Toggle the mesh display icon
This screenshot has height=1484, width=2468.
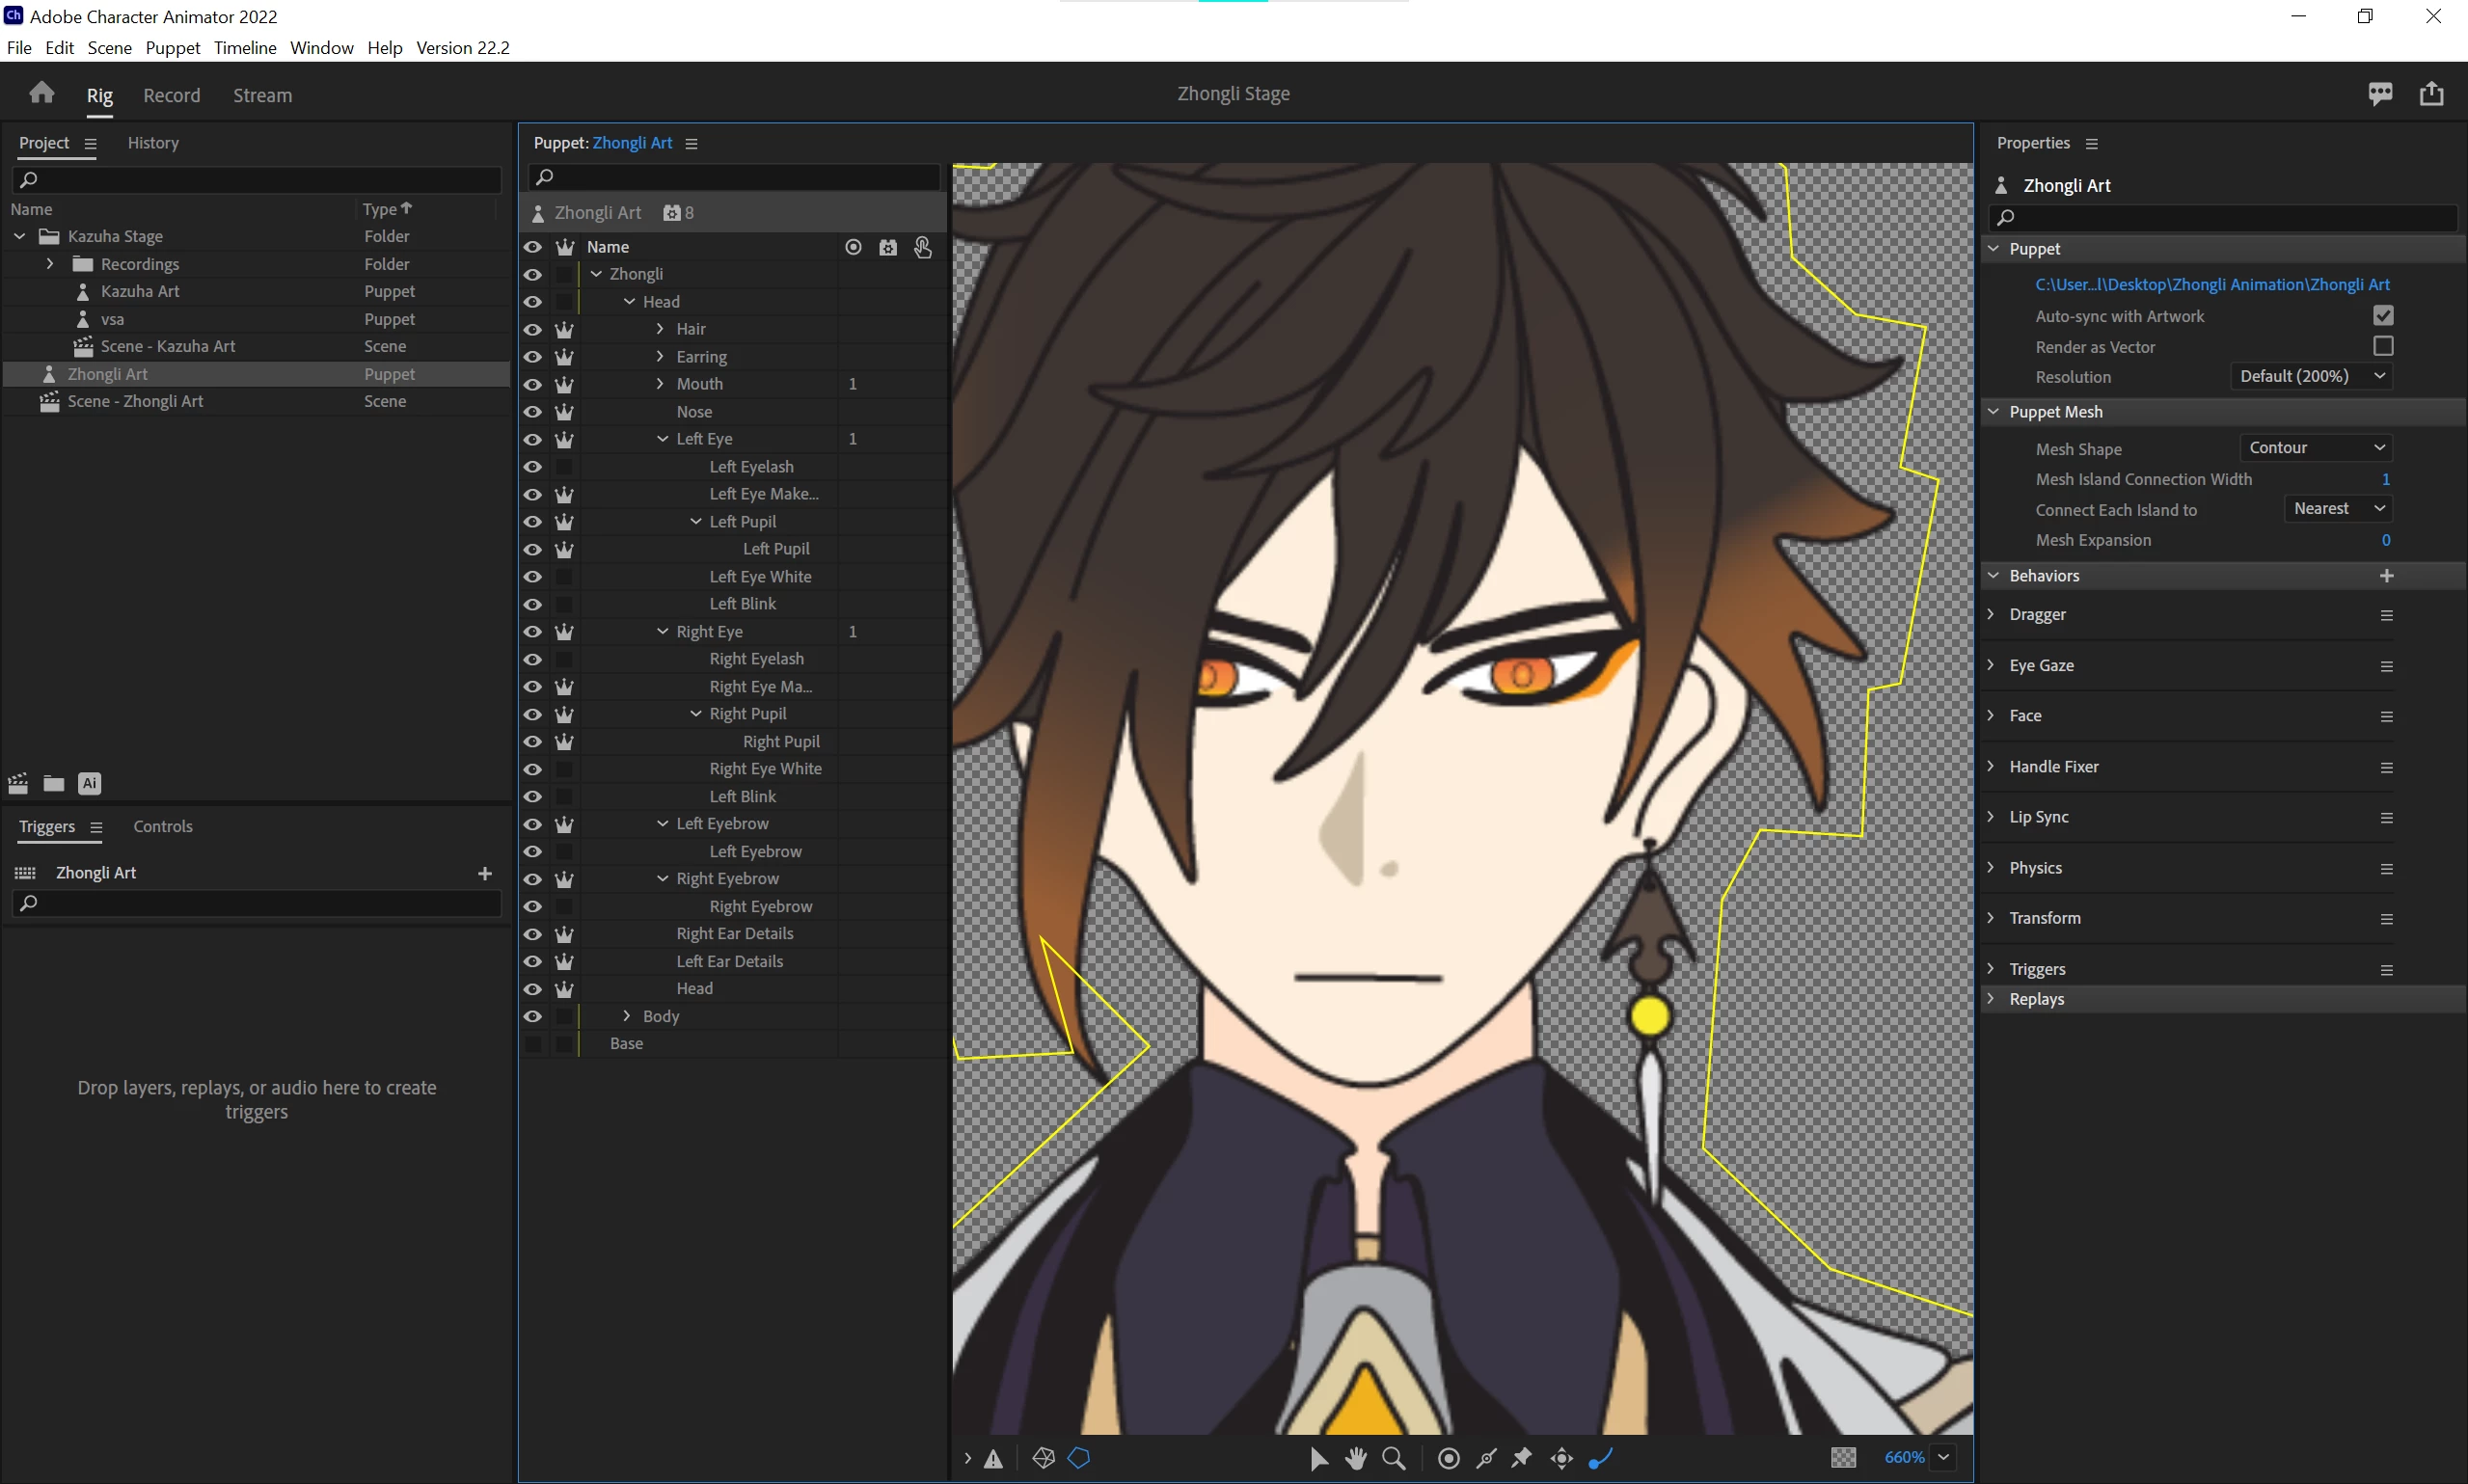click(x=1043, y=1458)
